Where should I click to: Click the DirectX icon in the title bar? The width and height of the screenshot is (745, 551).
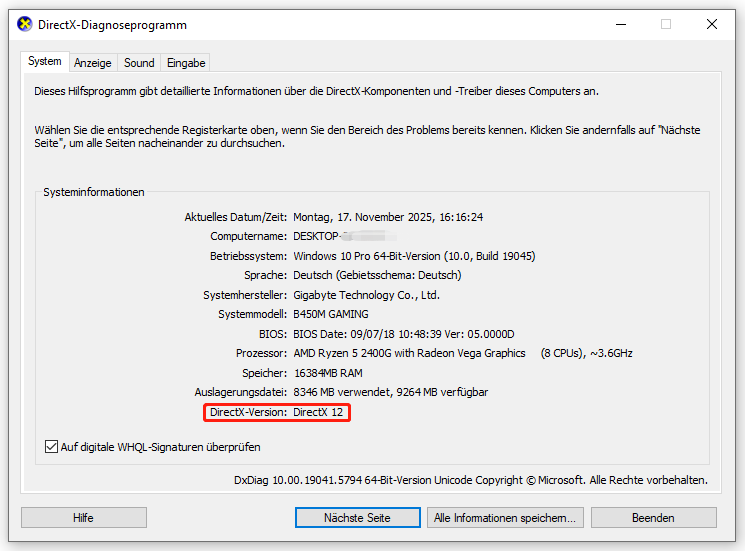coord(25,24)
